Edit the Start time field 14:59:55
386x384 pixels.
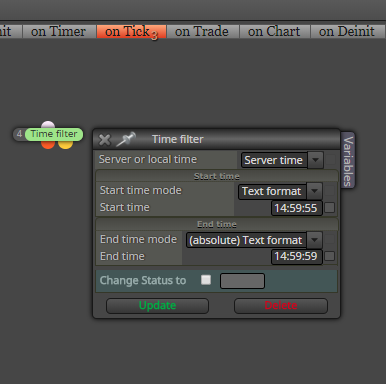point(297,208)
